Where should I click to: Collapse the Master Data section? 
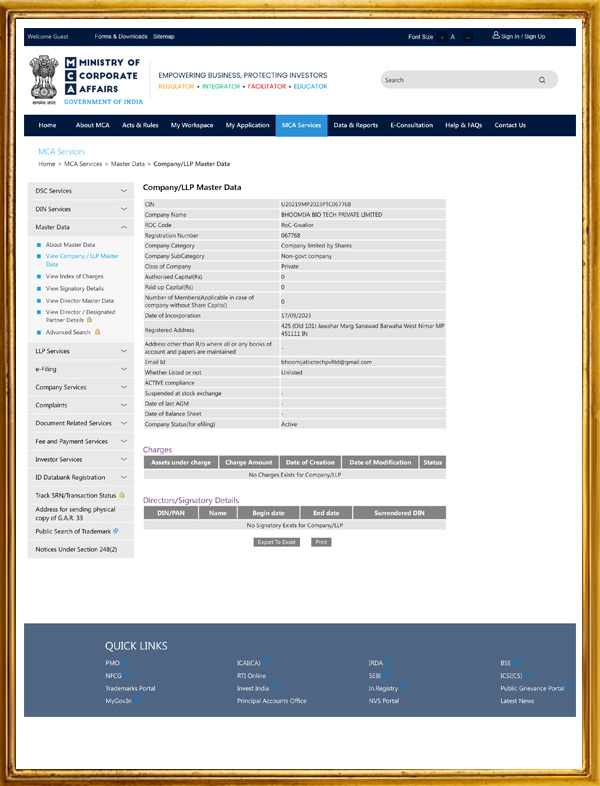click(x=123, y=227)
